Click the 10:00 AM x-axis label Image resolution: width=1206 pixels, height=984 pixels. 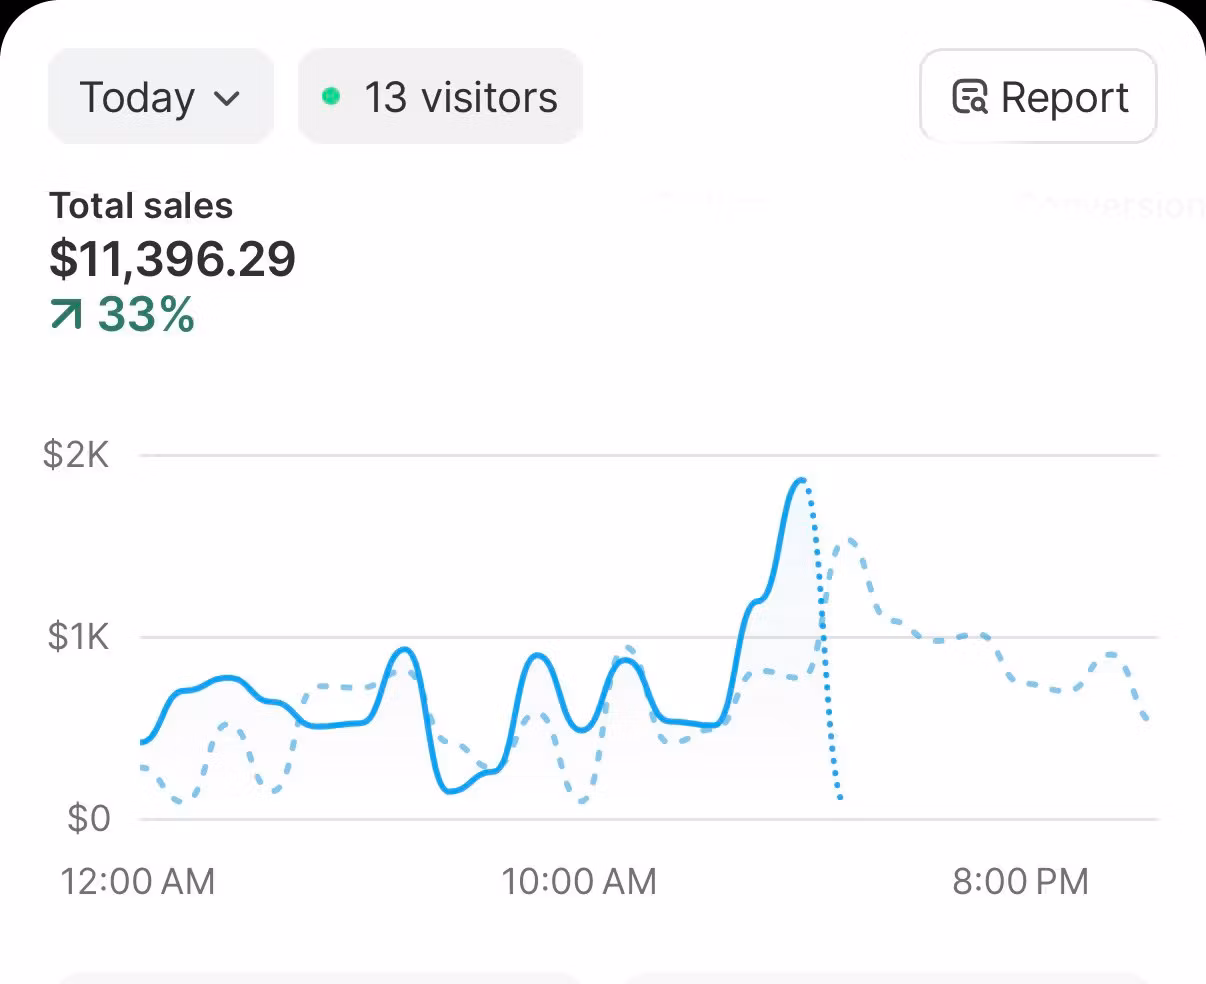tap(579, 881)
